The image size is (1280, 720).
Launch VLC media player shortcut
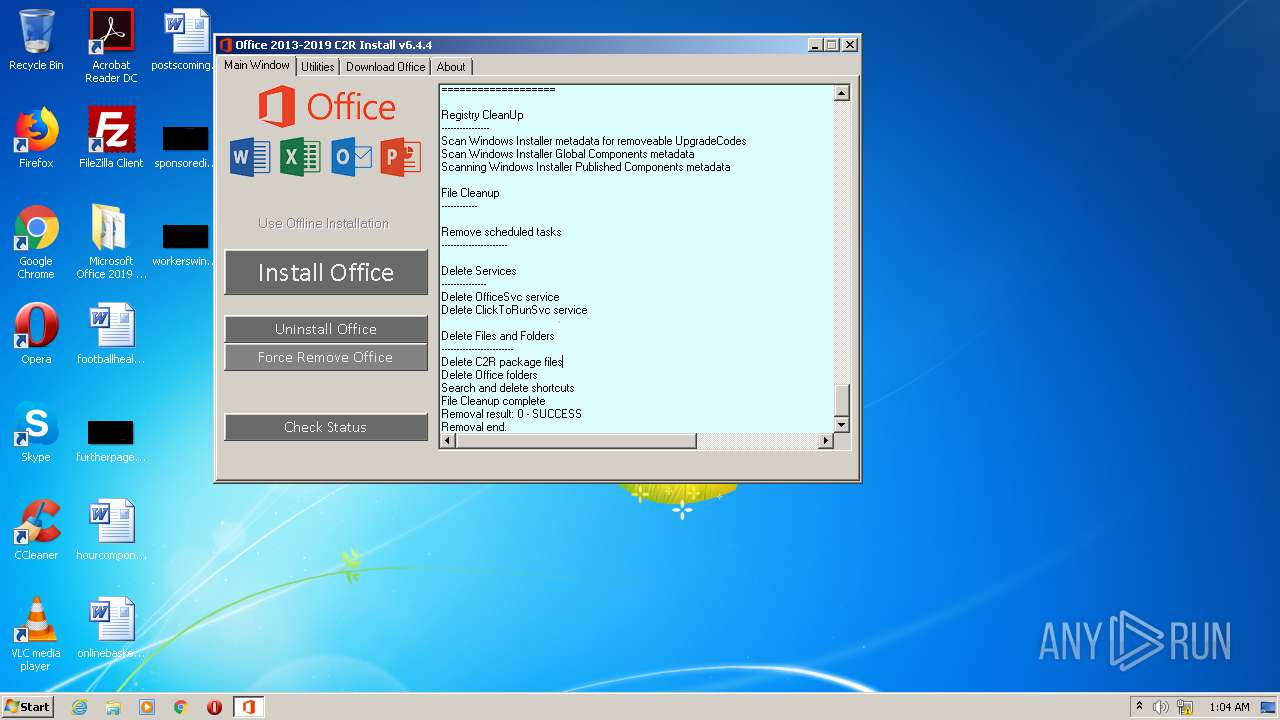click(x=36, y=634)
